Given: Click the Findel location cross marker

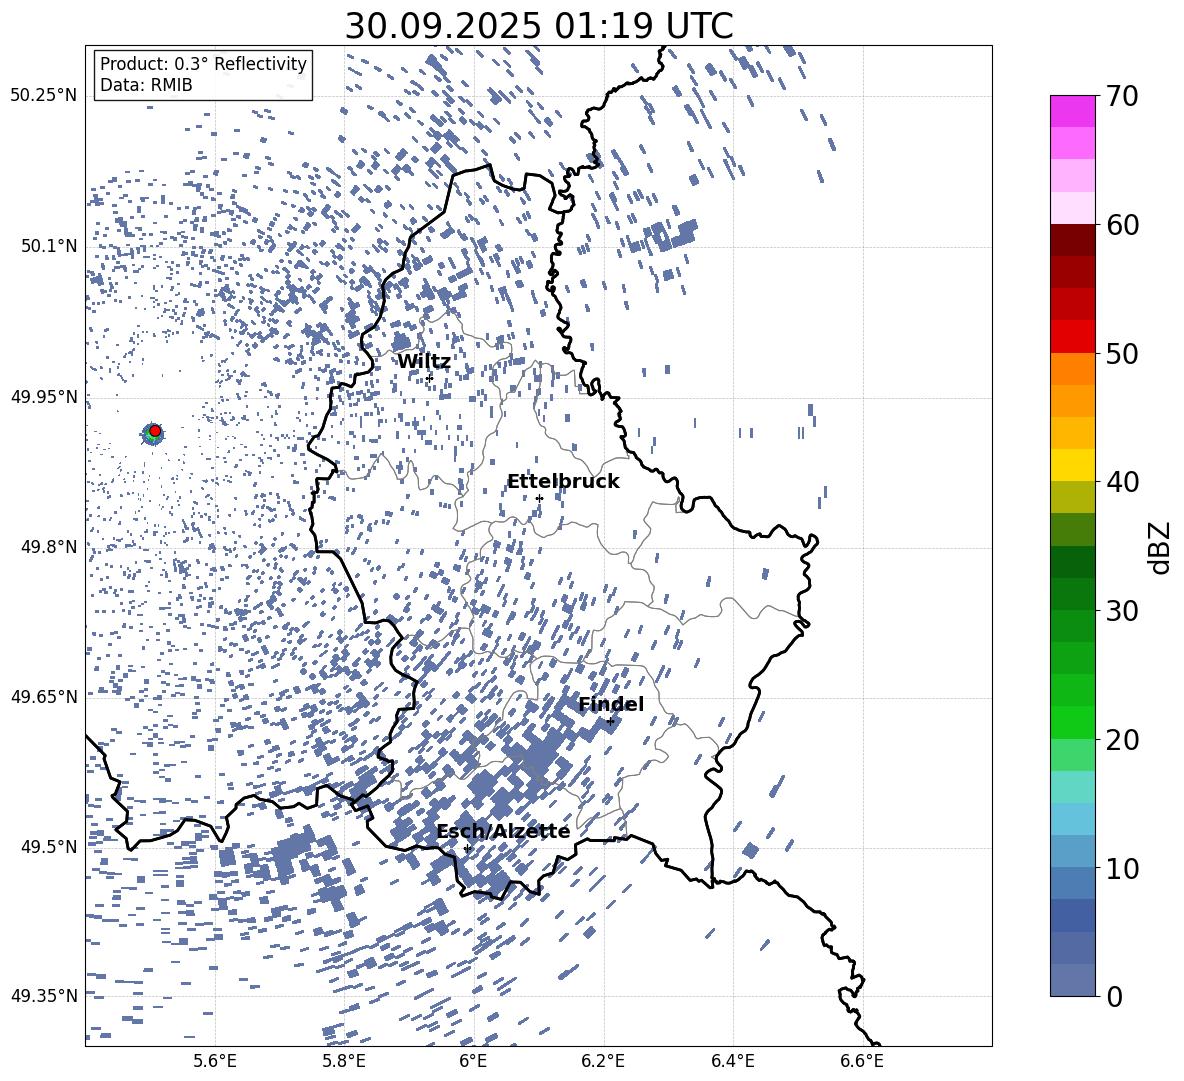Looking at the screenshot, I should pyautogui.click(x=610, y=722).
